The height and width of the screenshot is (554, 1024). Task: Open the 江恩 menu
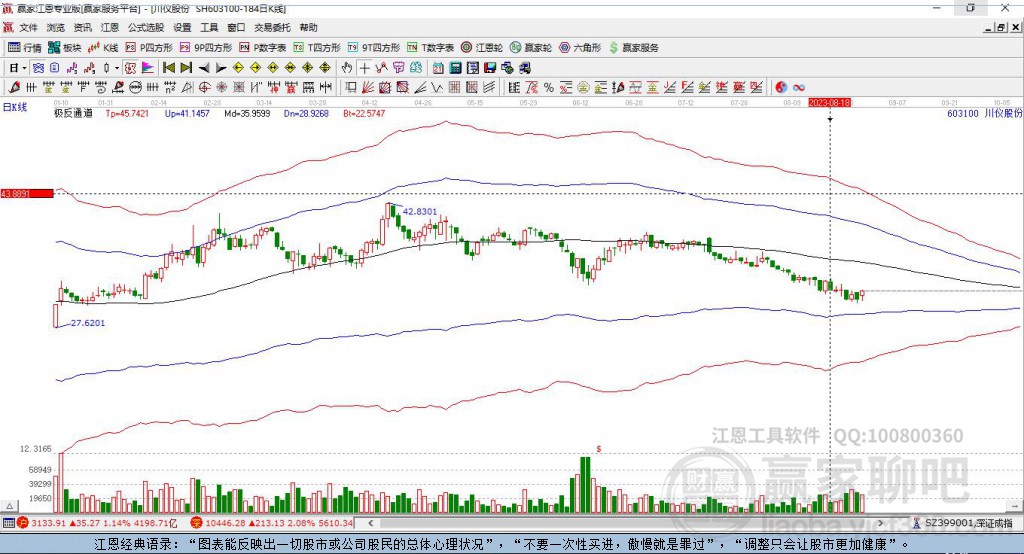[x=110, y=27]
